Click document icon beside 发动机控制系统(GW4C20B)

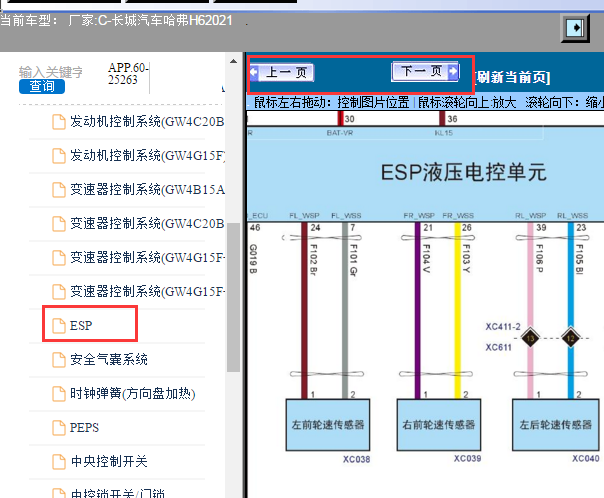tap(59, 122)
